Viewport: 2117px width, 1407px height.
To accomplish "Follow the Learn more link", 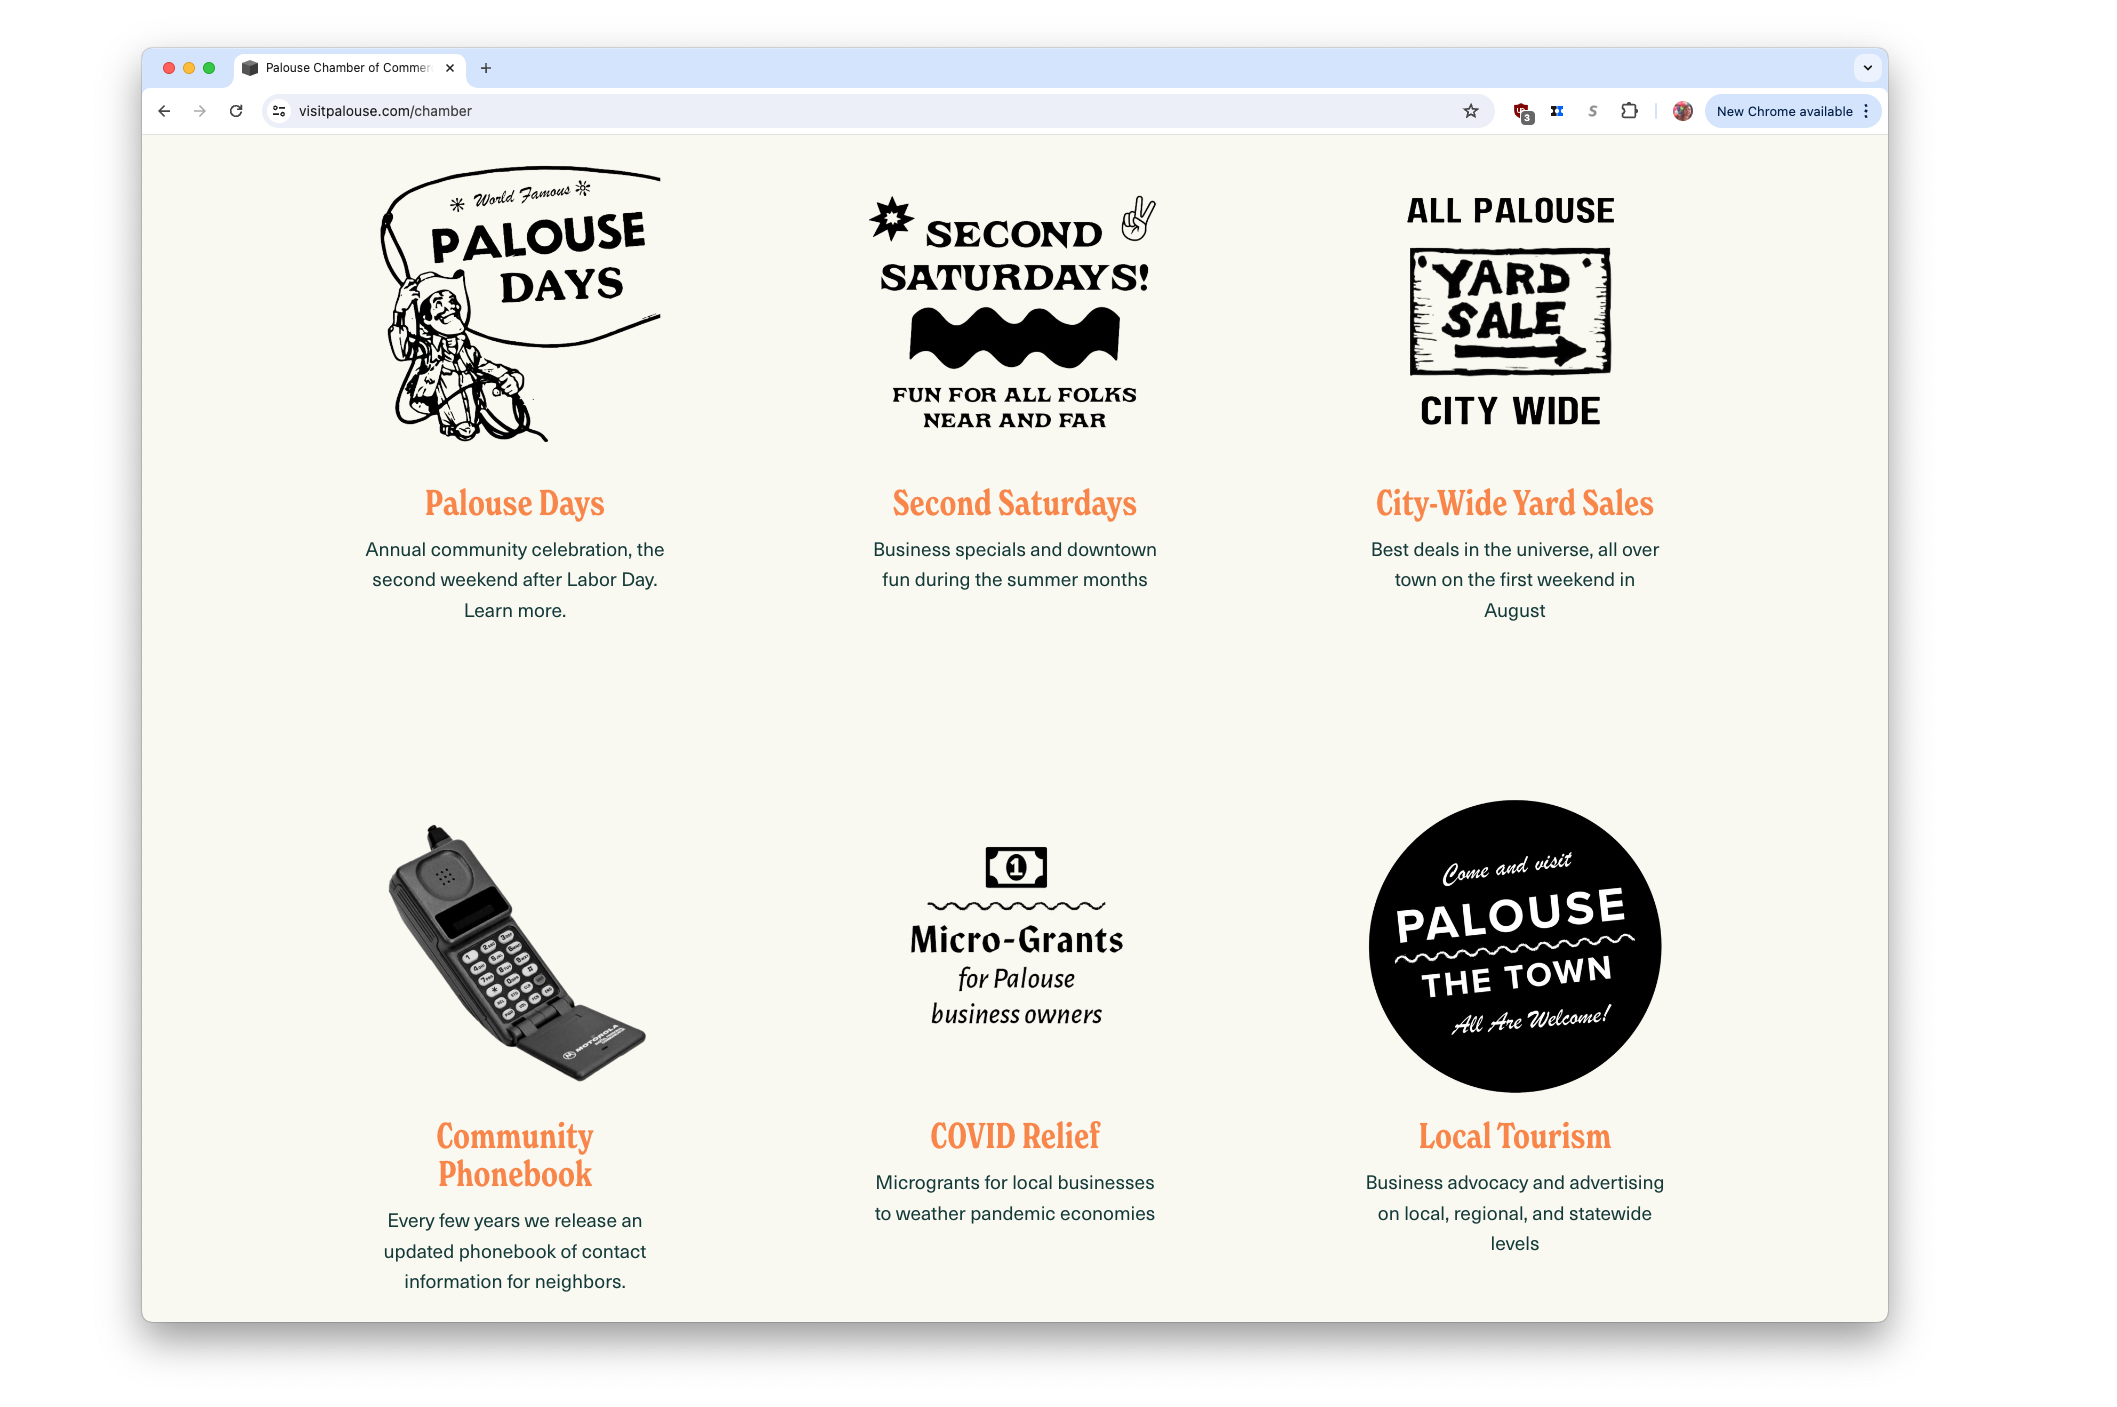I will [515, 610].
